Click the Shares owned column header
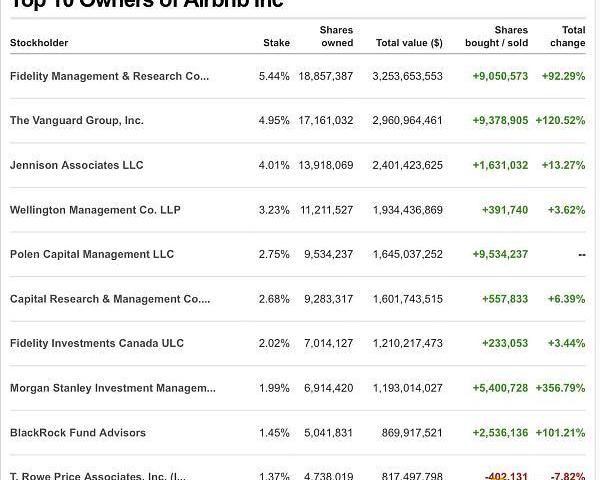The width and height of the screenshot is (600, 480). (336, 37)
